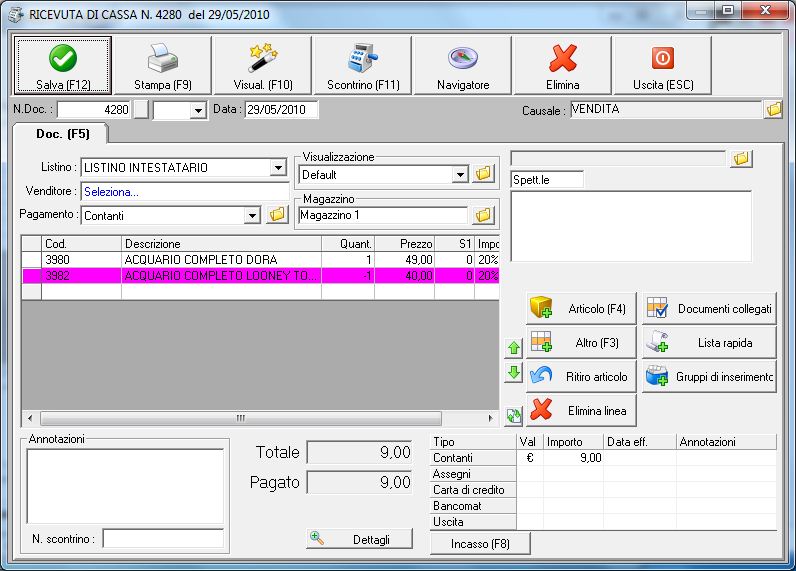Open folder icon next to Pagamento dropdown
The width and height of the screenshot is (796, 571).
pos(277,215)
